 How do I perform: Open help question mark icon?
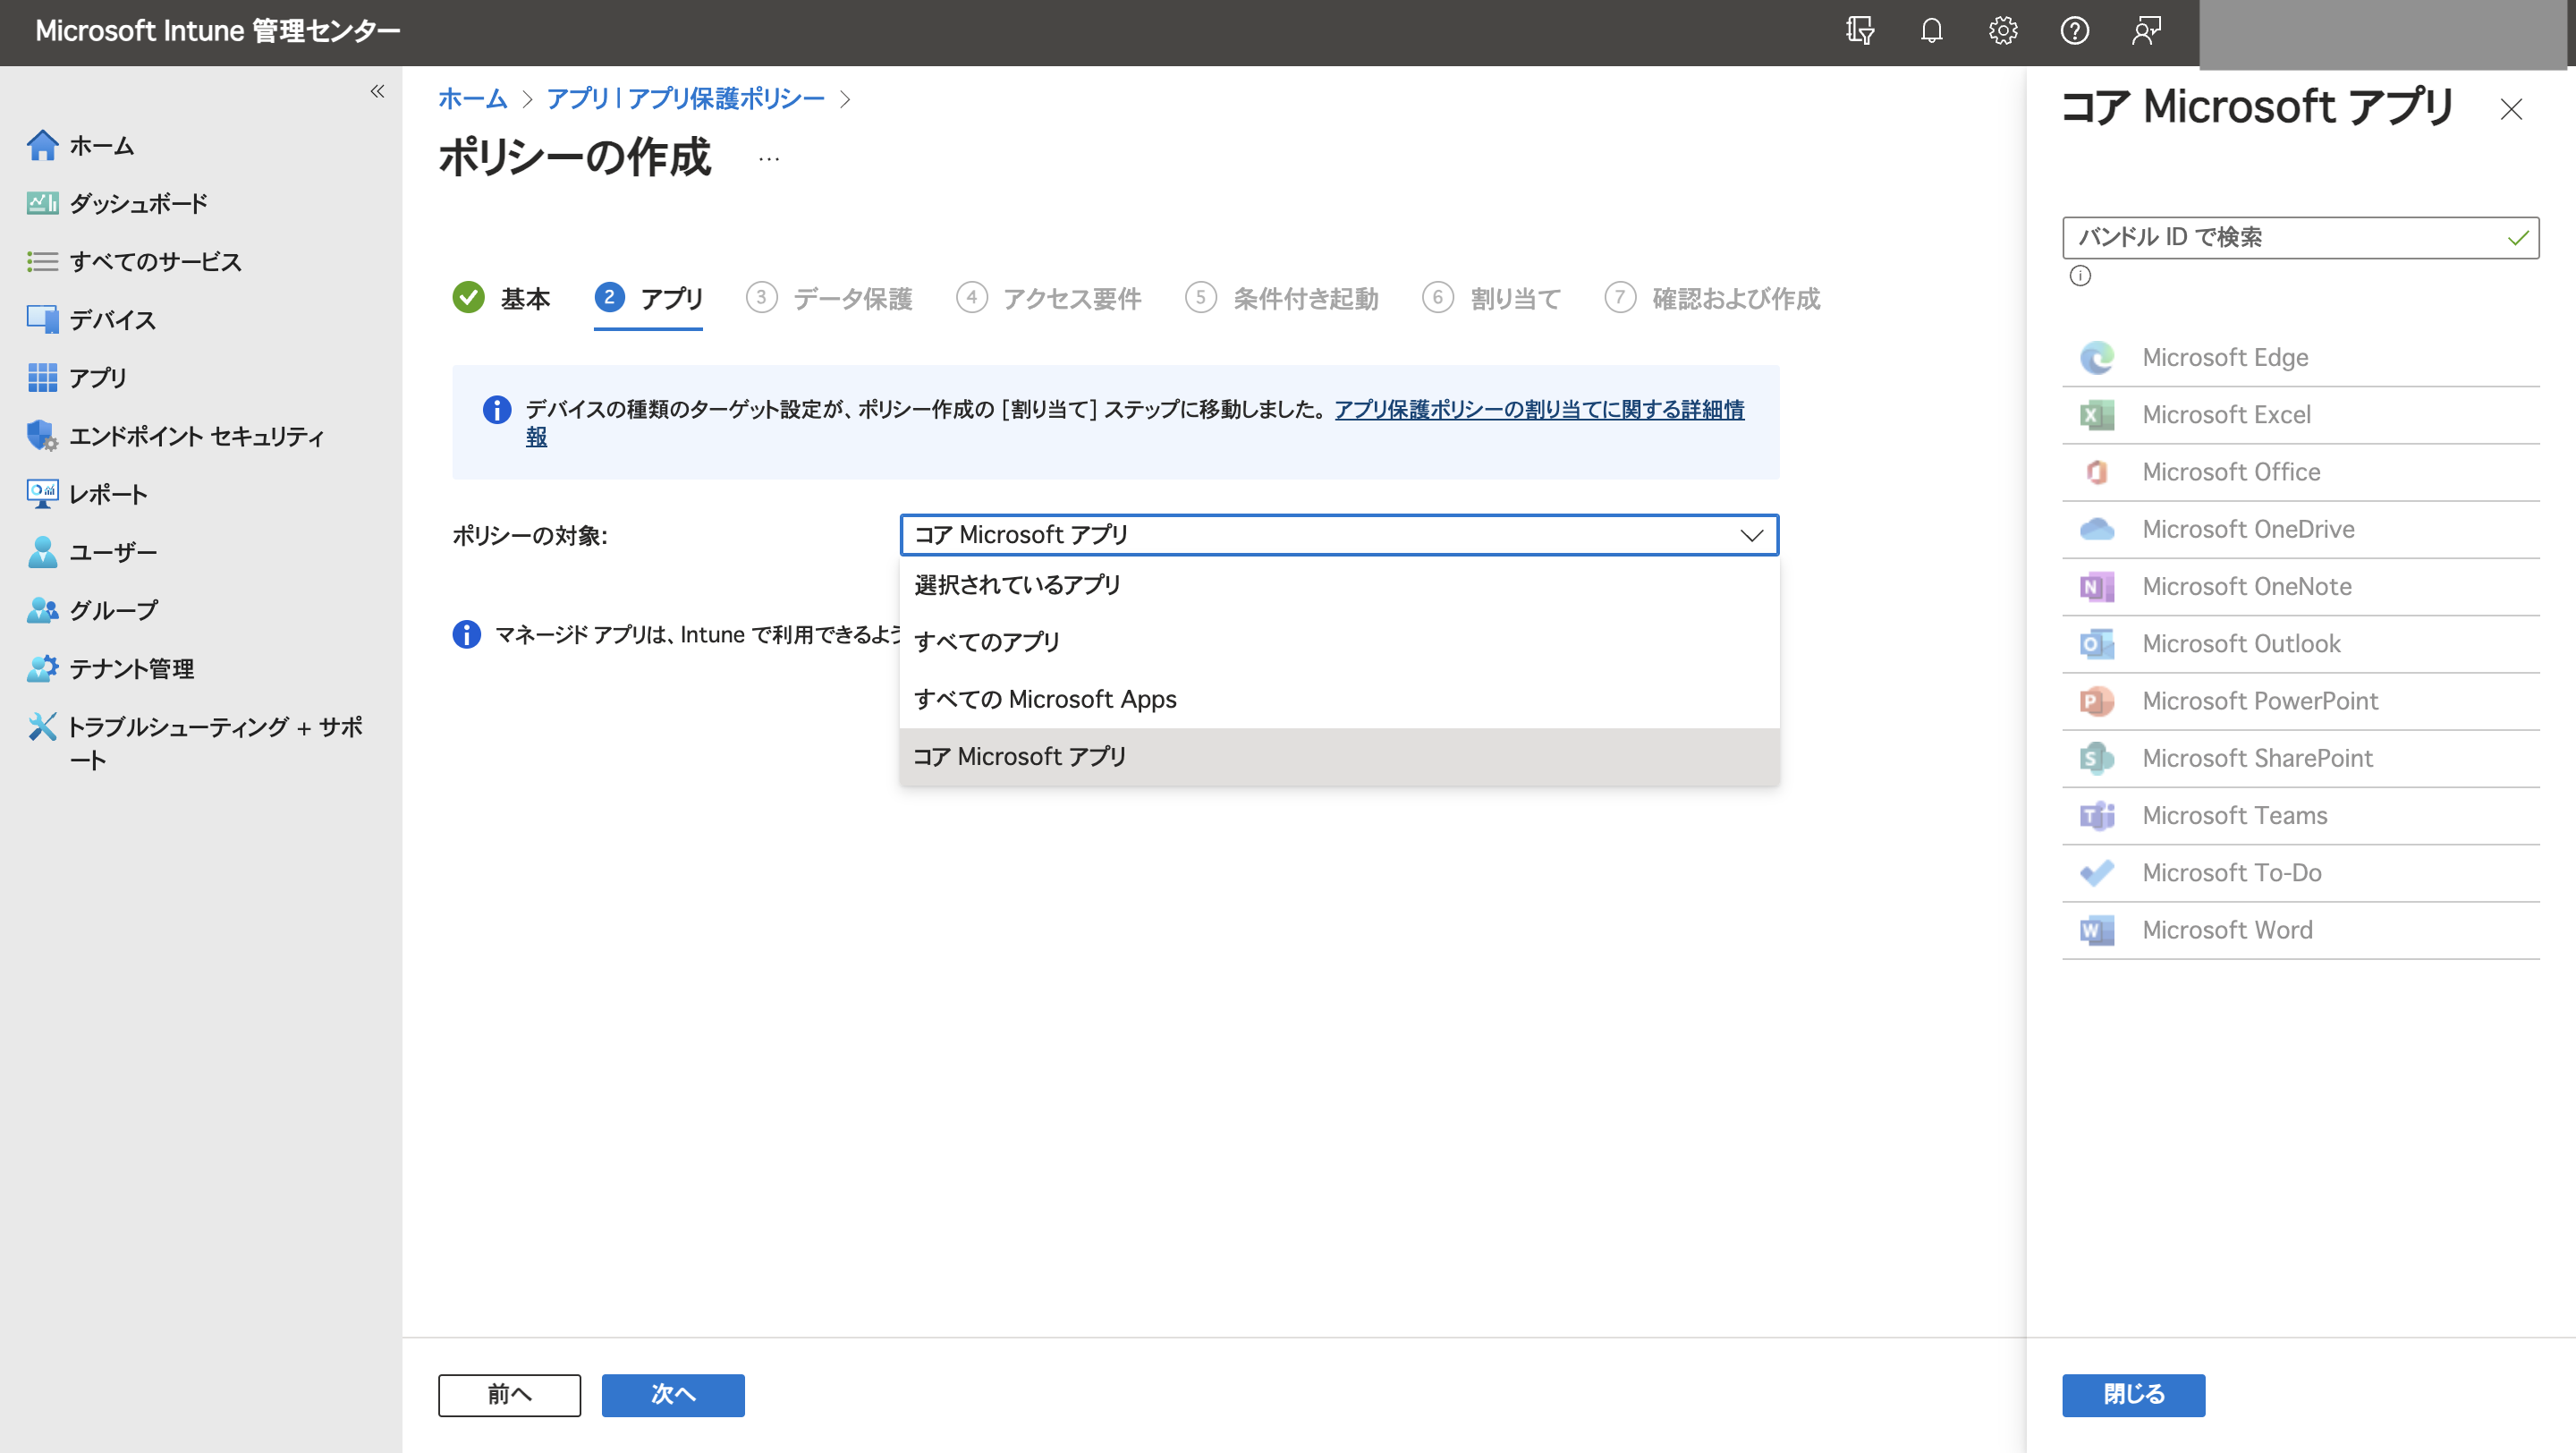[2075, 31]
